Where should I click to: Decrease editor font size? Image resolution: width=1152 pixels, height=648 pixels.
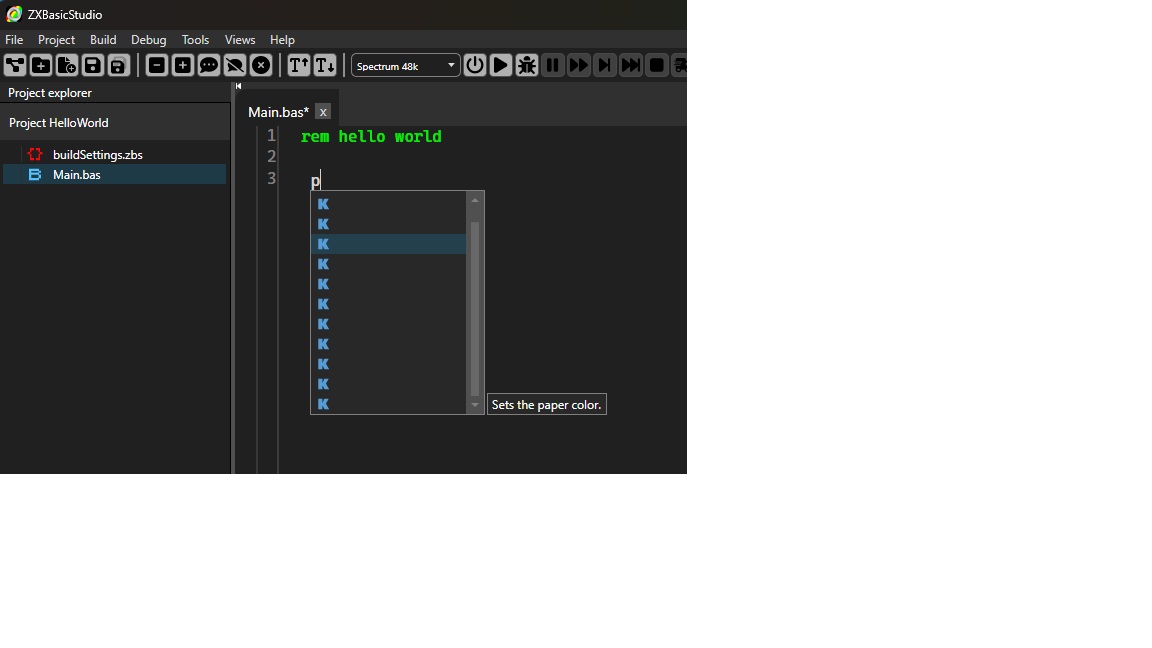(x=325, y=66)
